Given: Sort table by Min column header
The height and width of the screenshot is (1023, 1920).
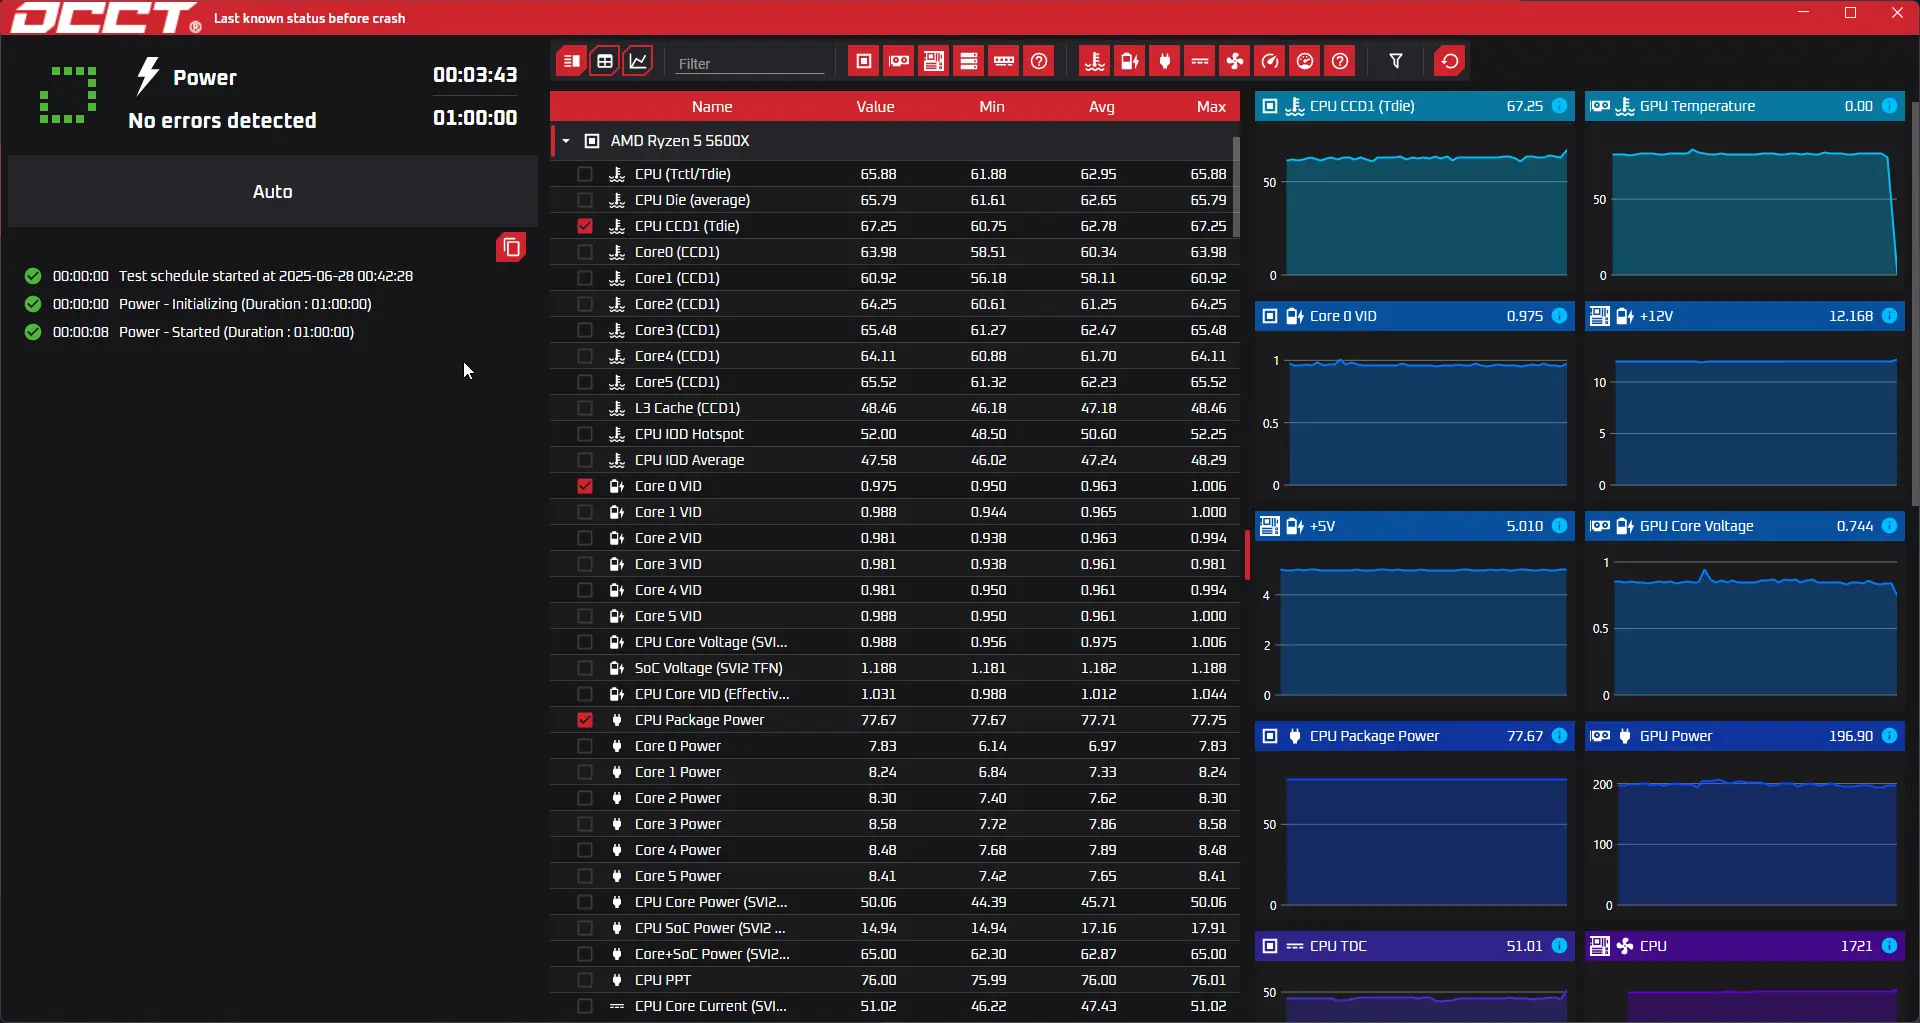Looking at the screenshot, I should point(992,107).
